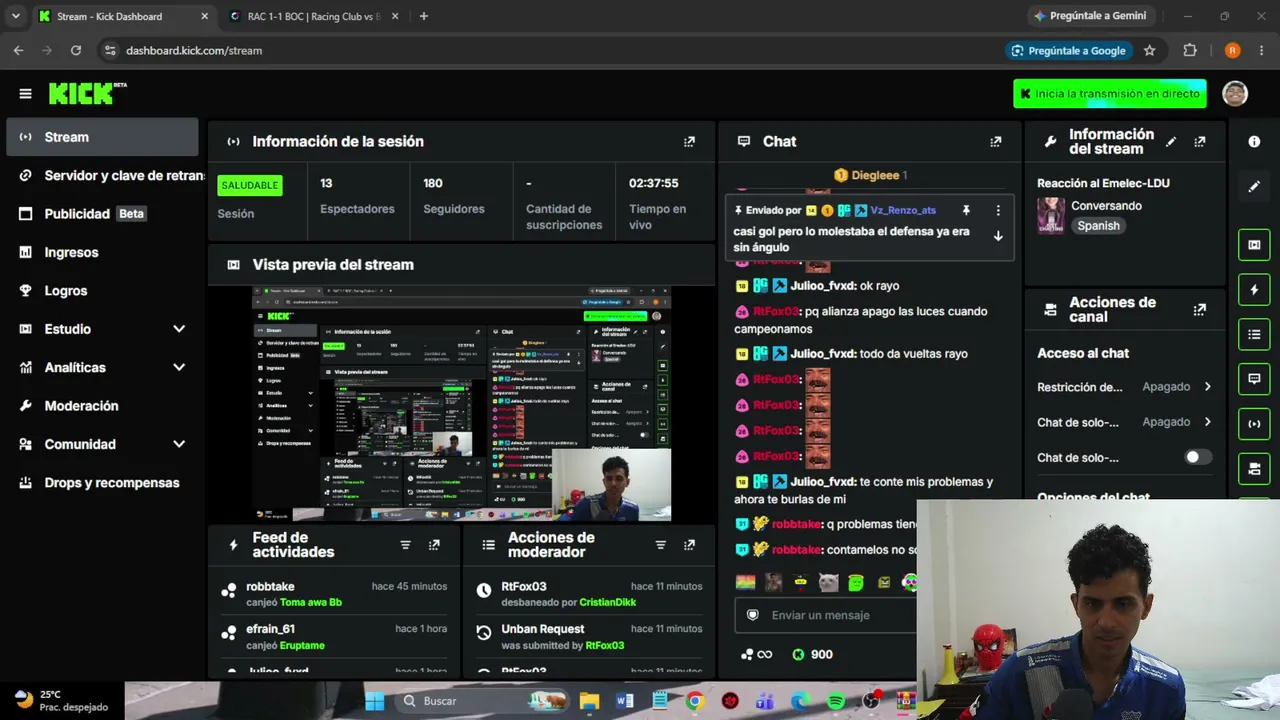The image size is (1280, 720).
Task: Toggle chat widget in right sidebar
Action: [x=1254, y=379]
